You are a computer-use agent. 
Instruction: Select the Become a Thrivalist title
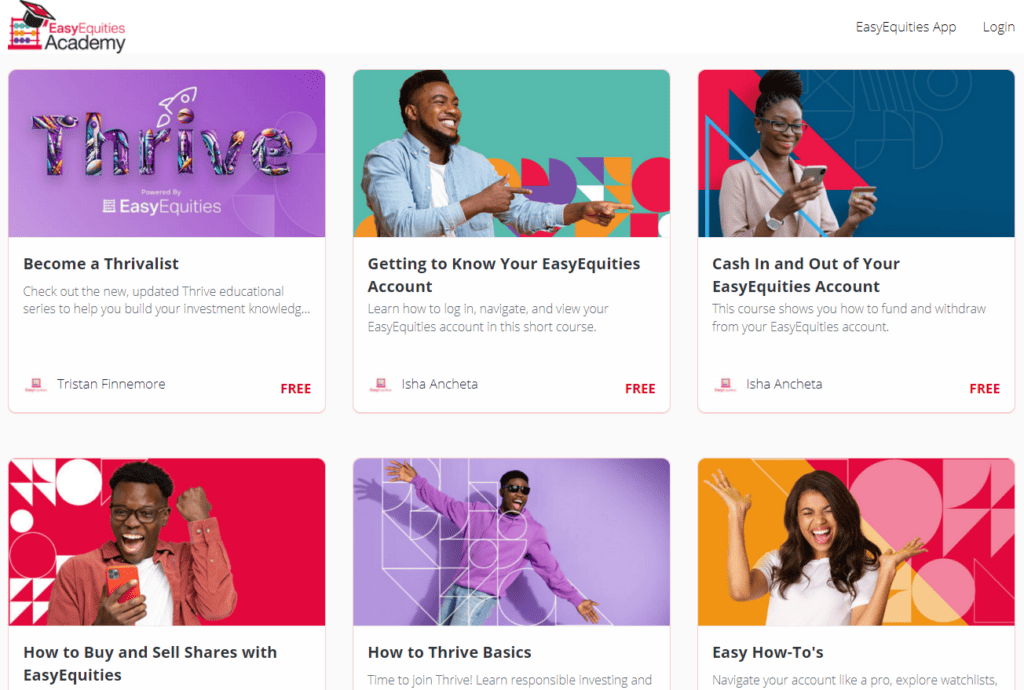pos(101,264)
